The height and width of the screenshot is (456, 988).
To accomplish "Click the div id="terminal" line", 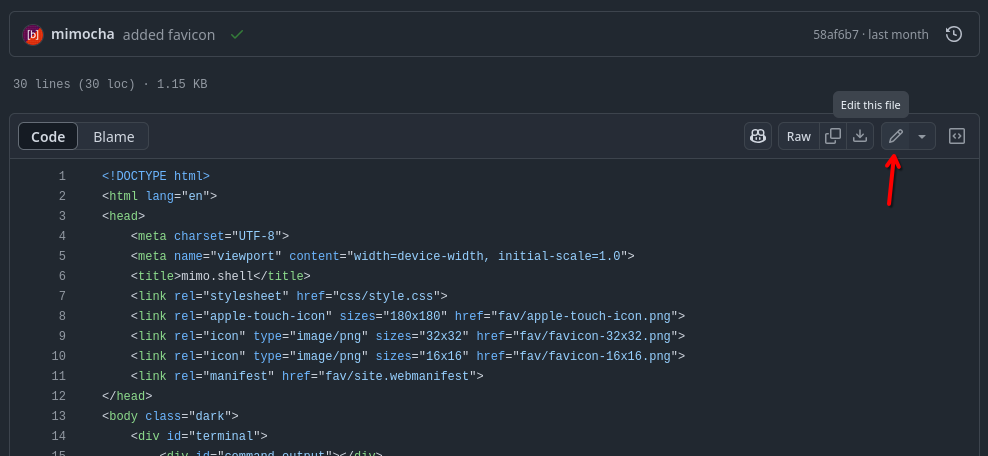I will [x=199, y=436].
